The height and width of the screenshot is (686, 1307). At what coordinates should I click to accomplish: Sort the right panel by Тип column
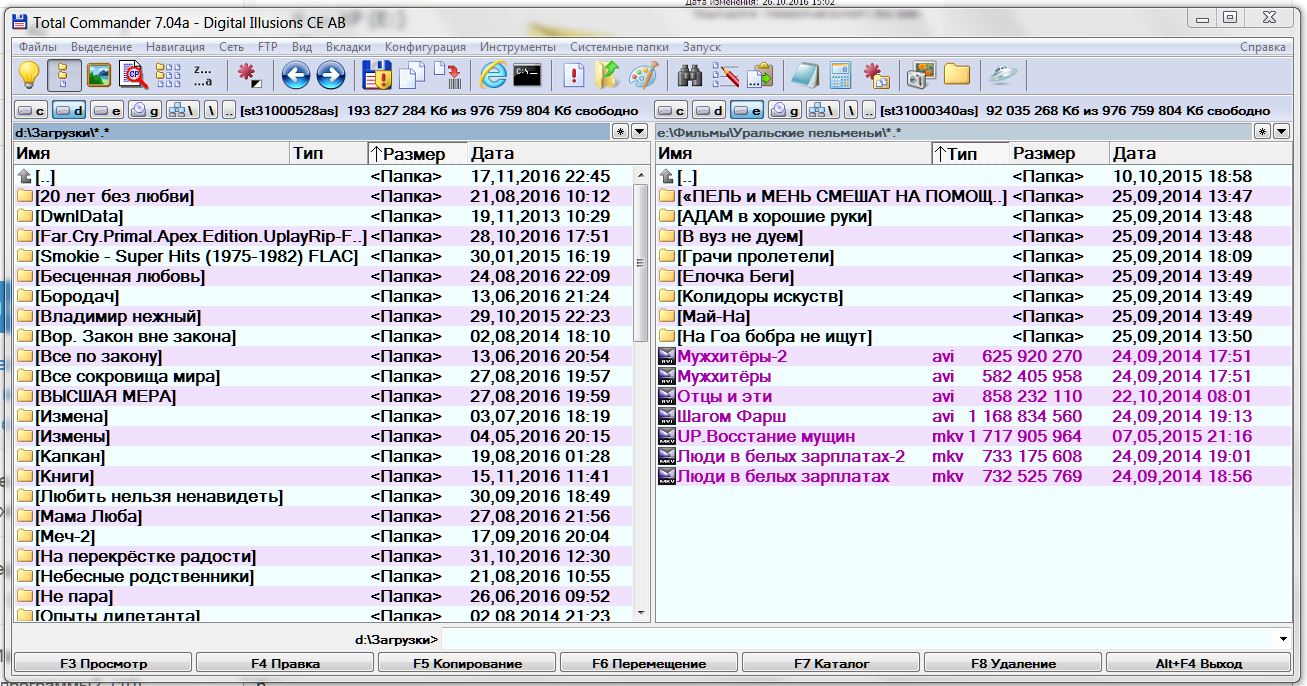click(x=970, y=153)
